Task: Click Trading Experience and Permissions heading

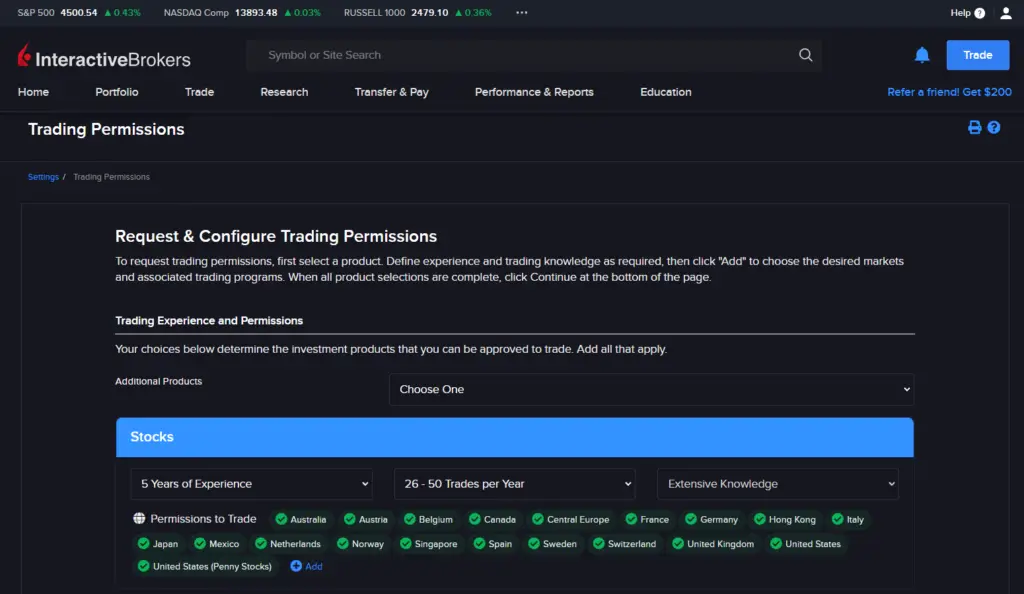Action: pos(209,320)
